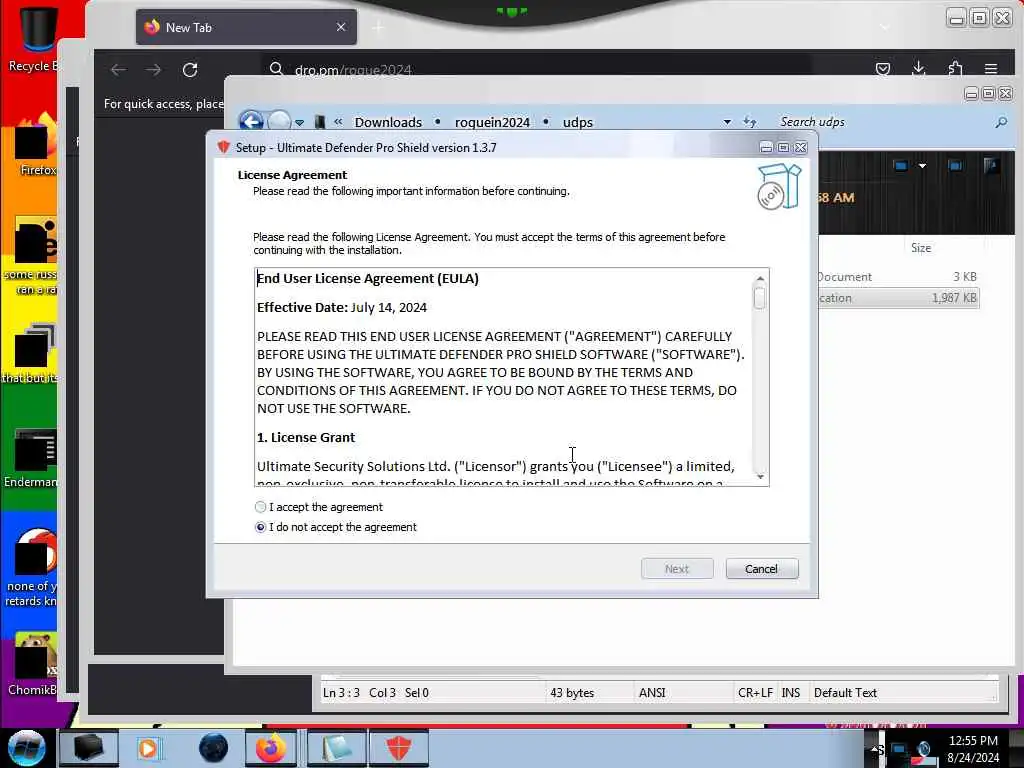Image resolution: width=1024 pixels, height=768 pixels.
Task: Click Explorer back arrow button
Action: [x=251, y=121]
